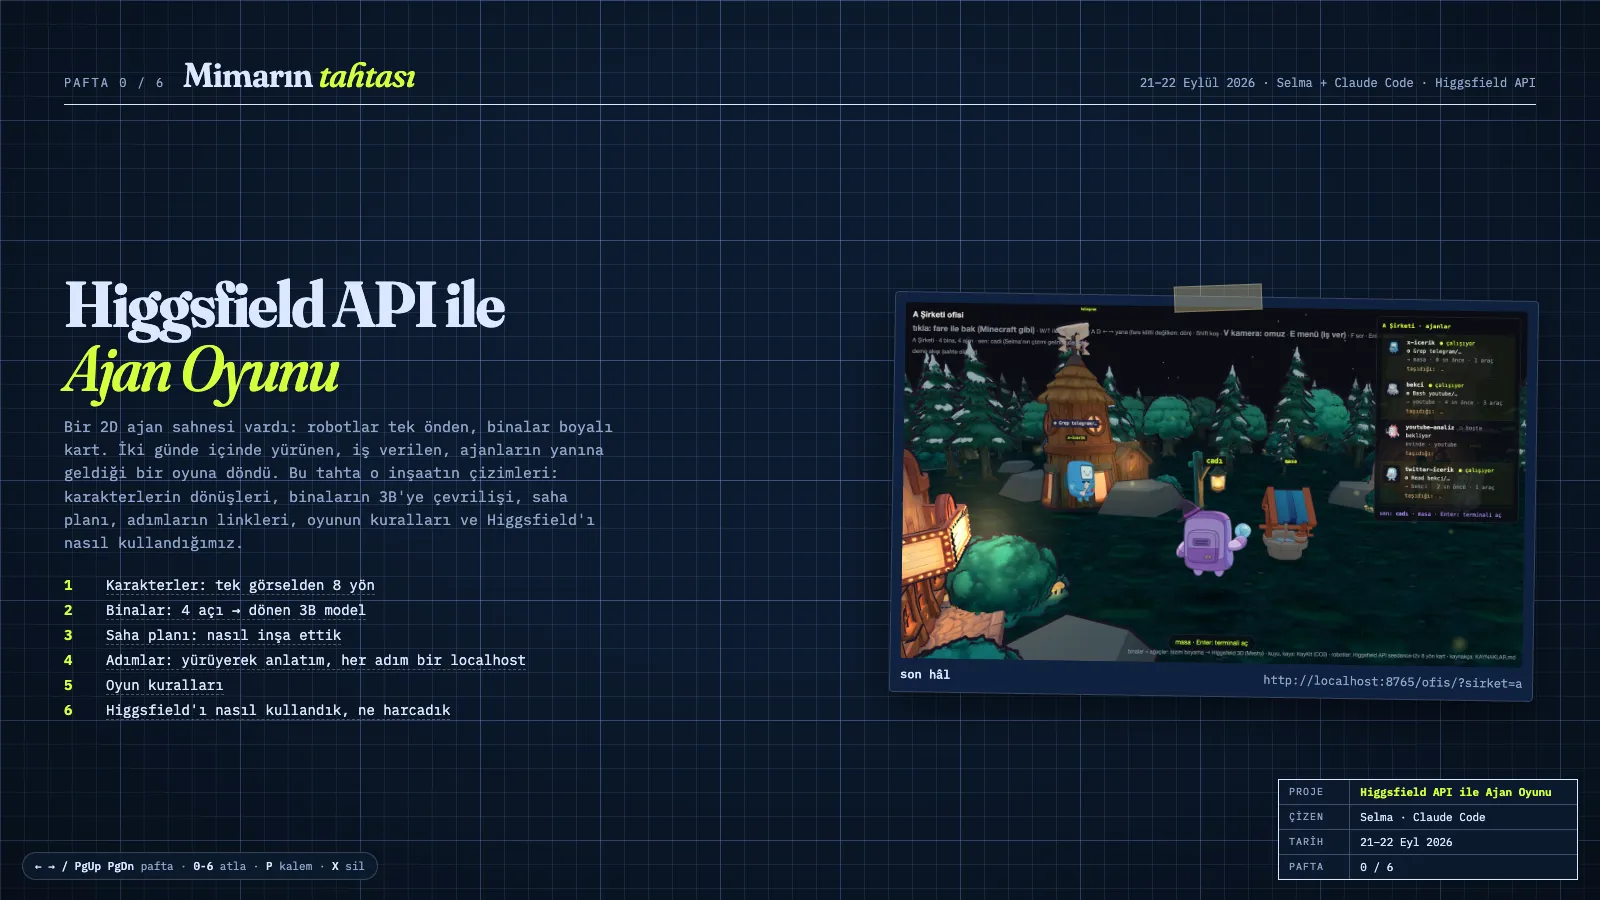Click the 'Higgsfield API ile' main heading
This screenshot has height=900, width=1600.
point(285,305)
